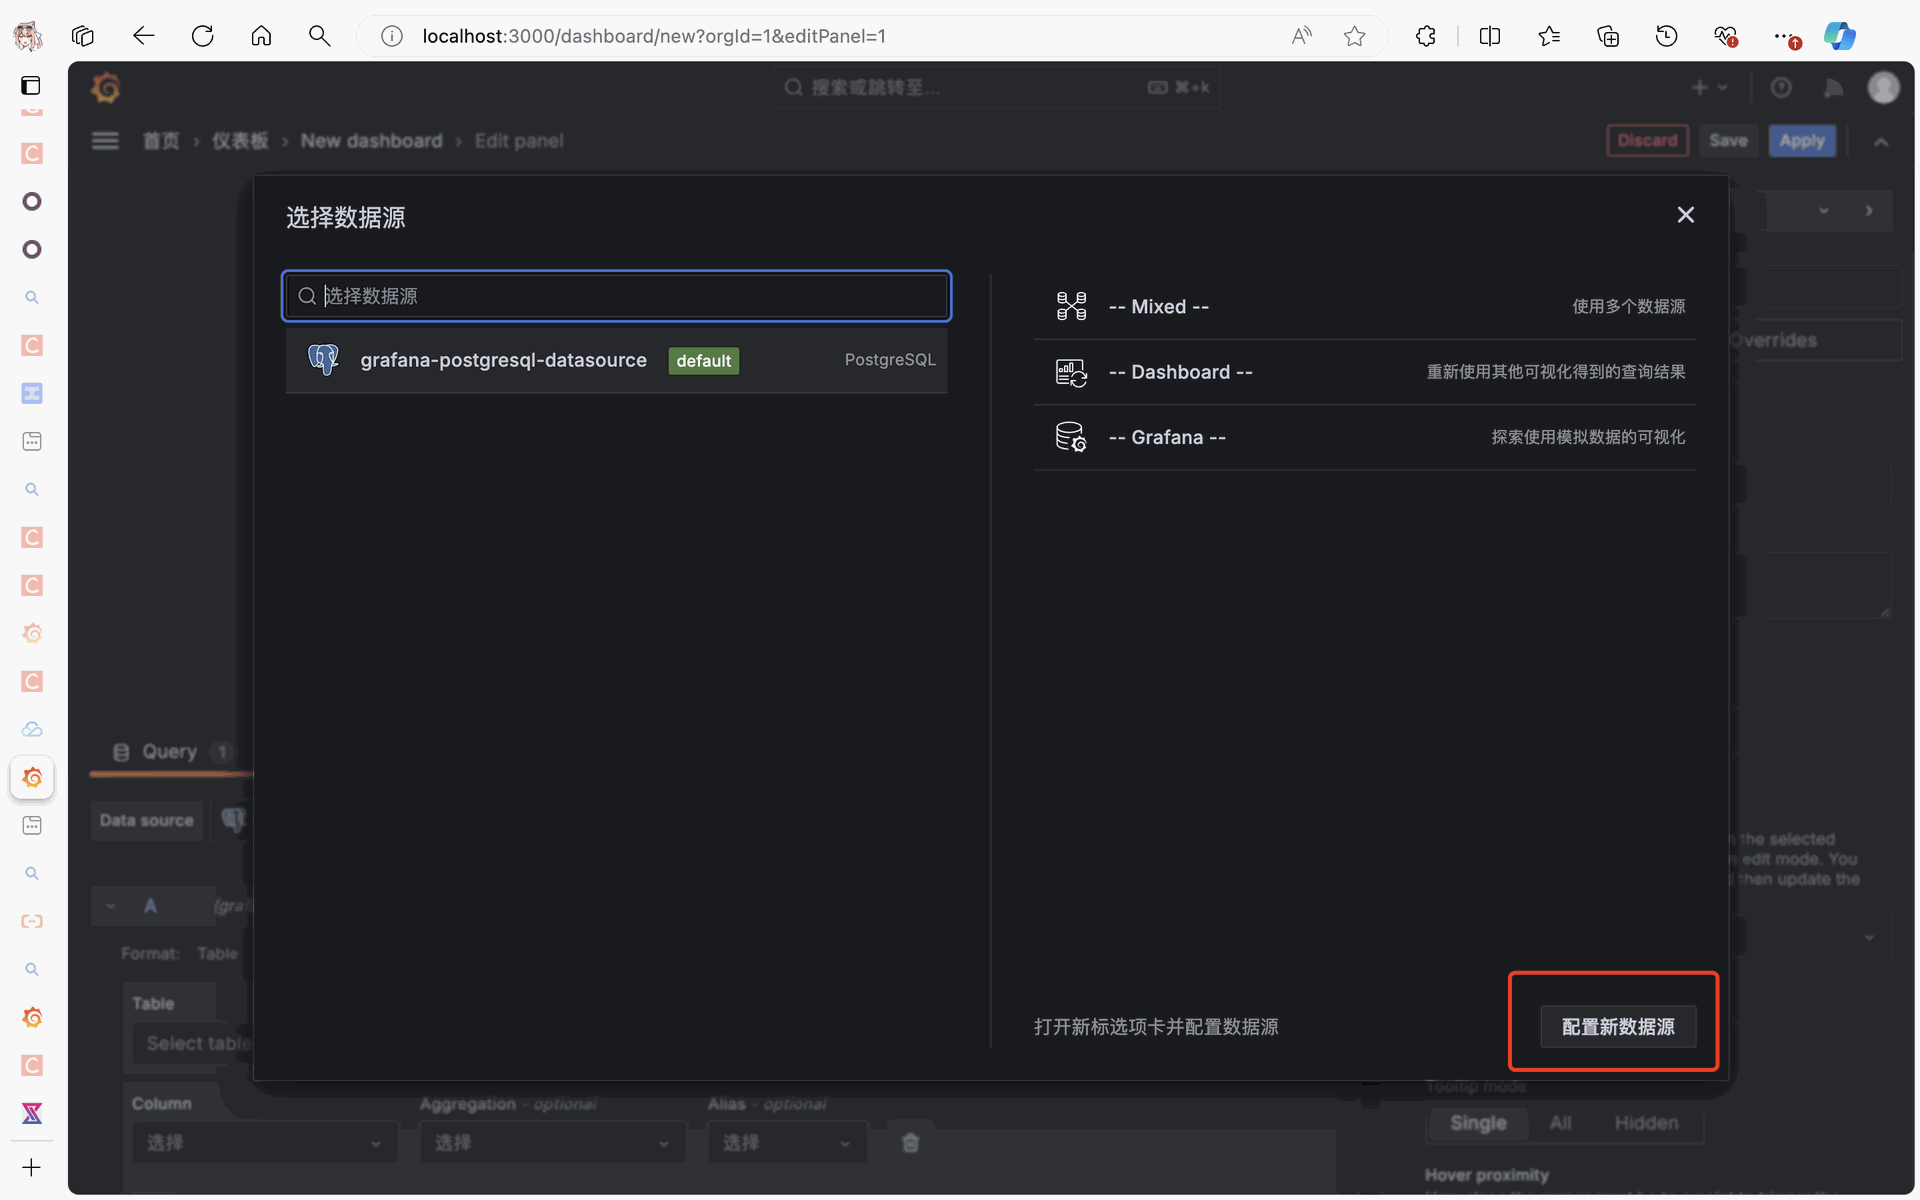Open the Aggregation select dropdown

coord(553,1143)
